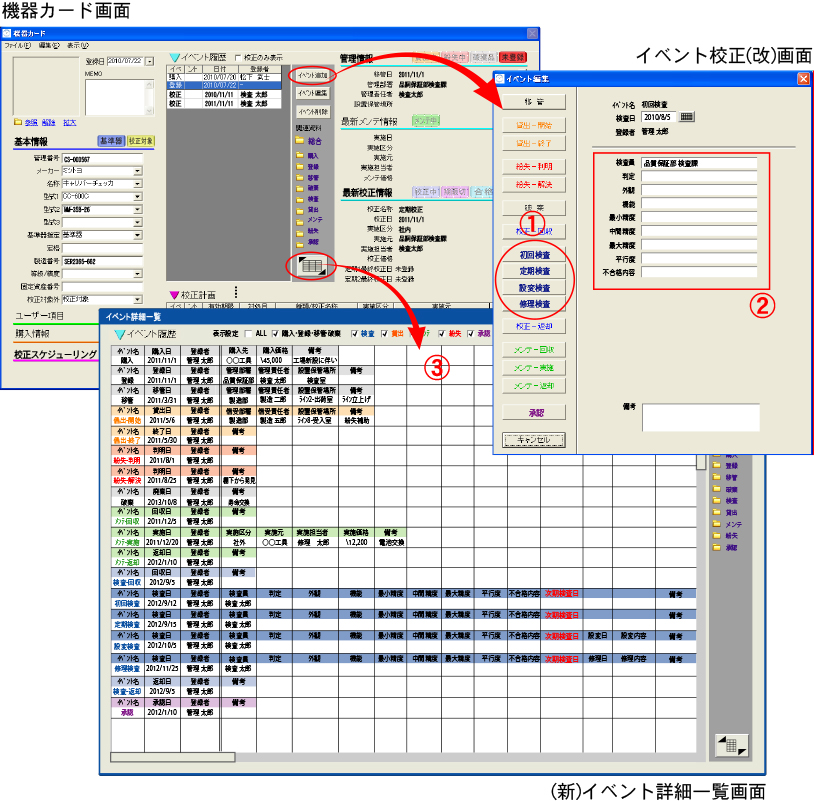Screen dimensions: 814x801
Task: Click キャンセル in the イベント編集 dialog
Action: [533, 440]
